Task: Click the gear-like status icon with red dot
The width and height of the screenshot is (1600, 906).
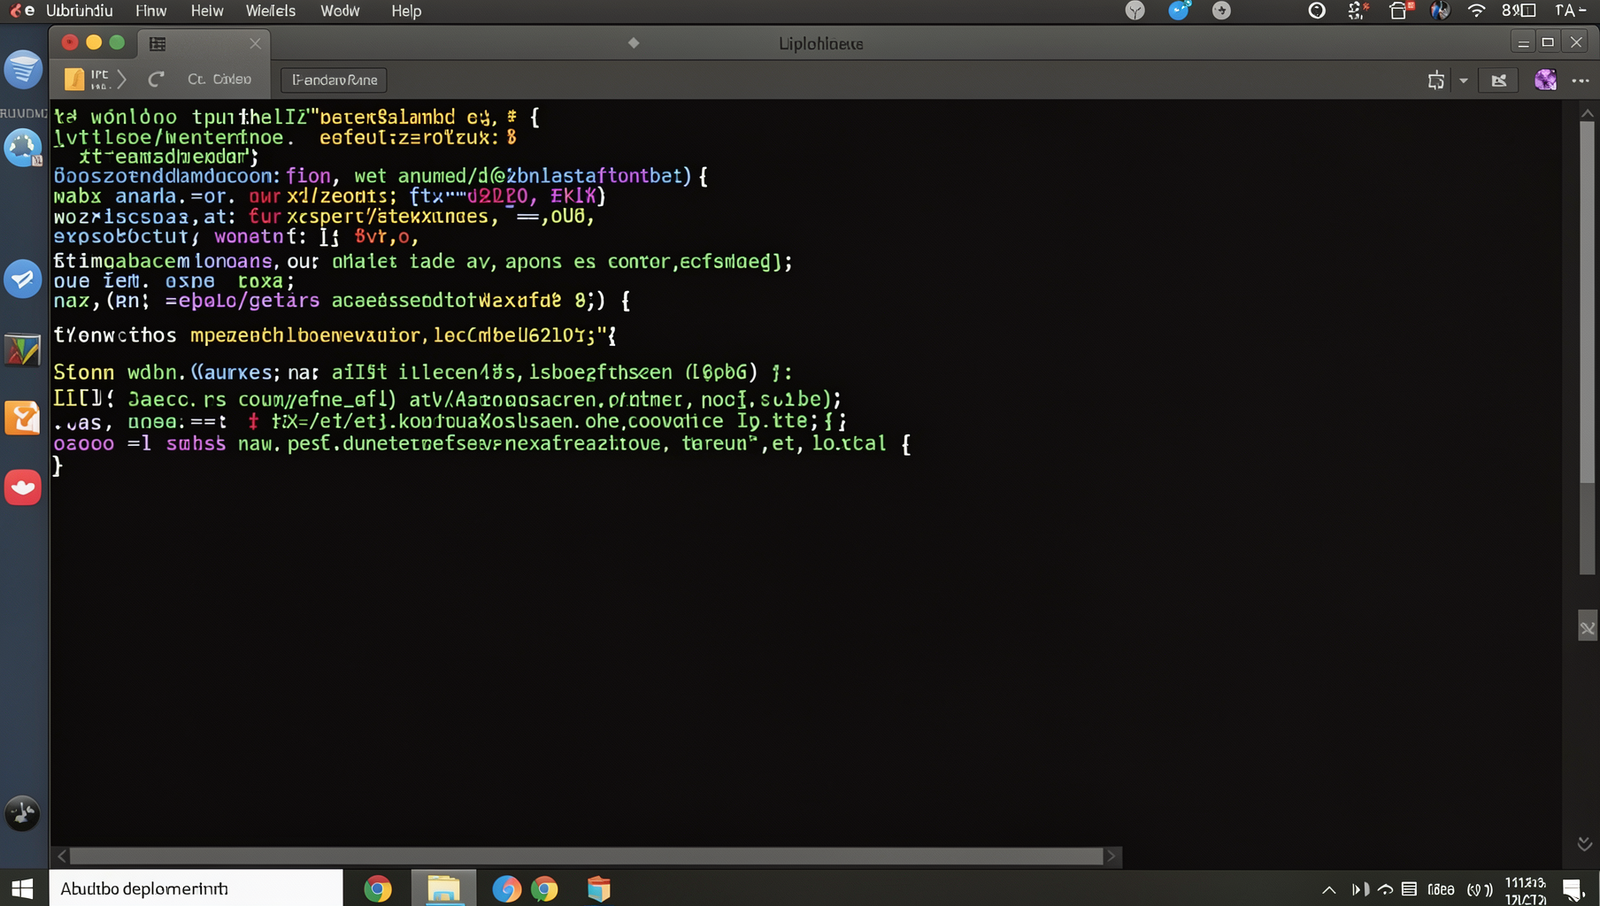Action: coord(1357,11)
